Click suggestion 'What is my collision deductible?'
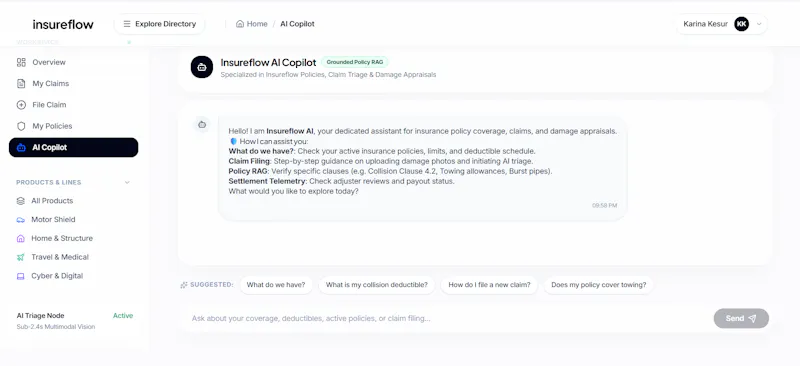800x366 pixels. tap(377, 285)
